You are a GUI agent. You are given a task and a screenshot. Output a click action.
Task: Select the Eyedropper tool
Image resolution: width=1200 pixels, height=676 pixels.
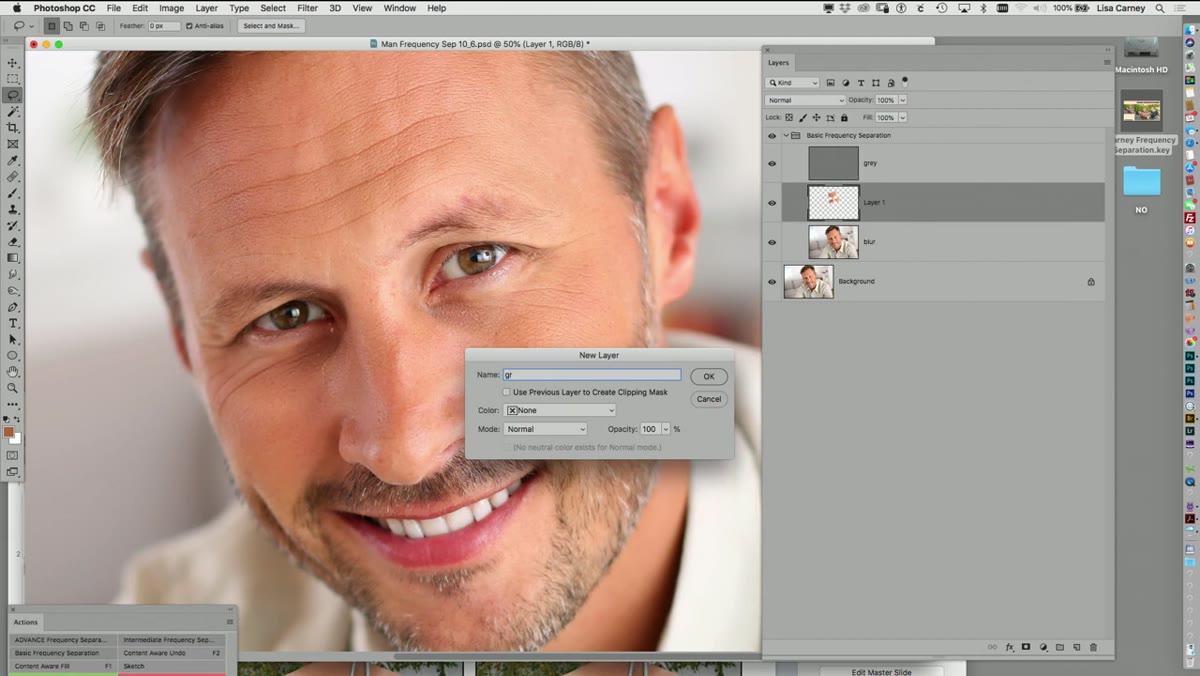pos(13,160)
